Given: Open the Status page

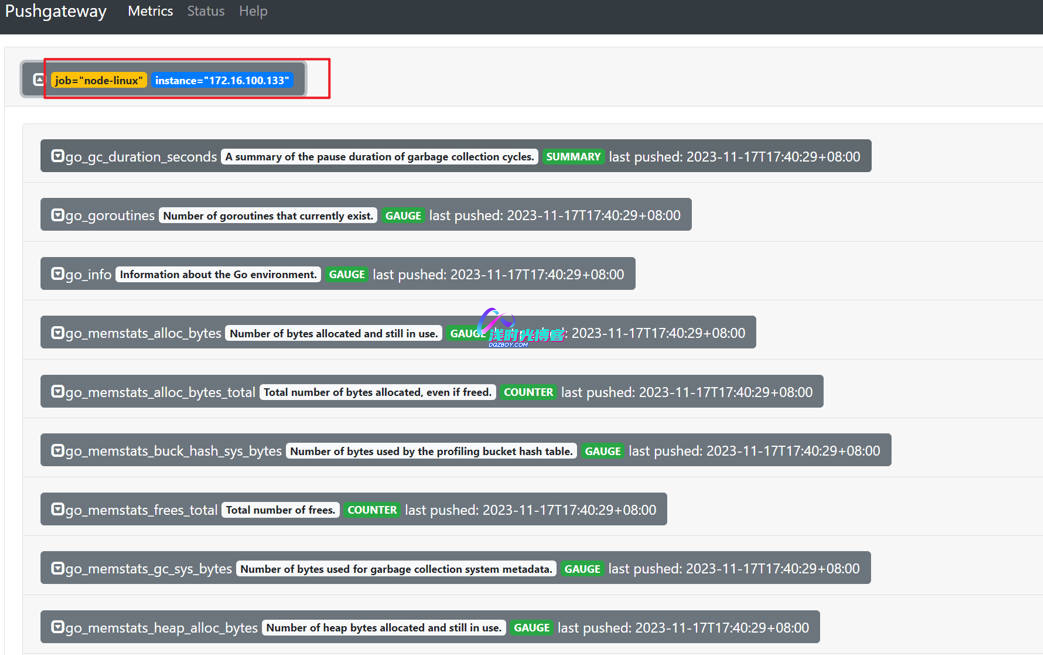Looking at the screenshot, I should coord(206,11).
